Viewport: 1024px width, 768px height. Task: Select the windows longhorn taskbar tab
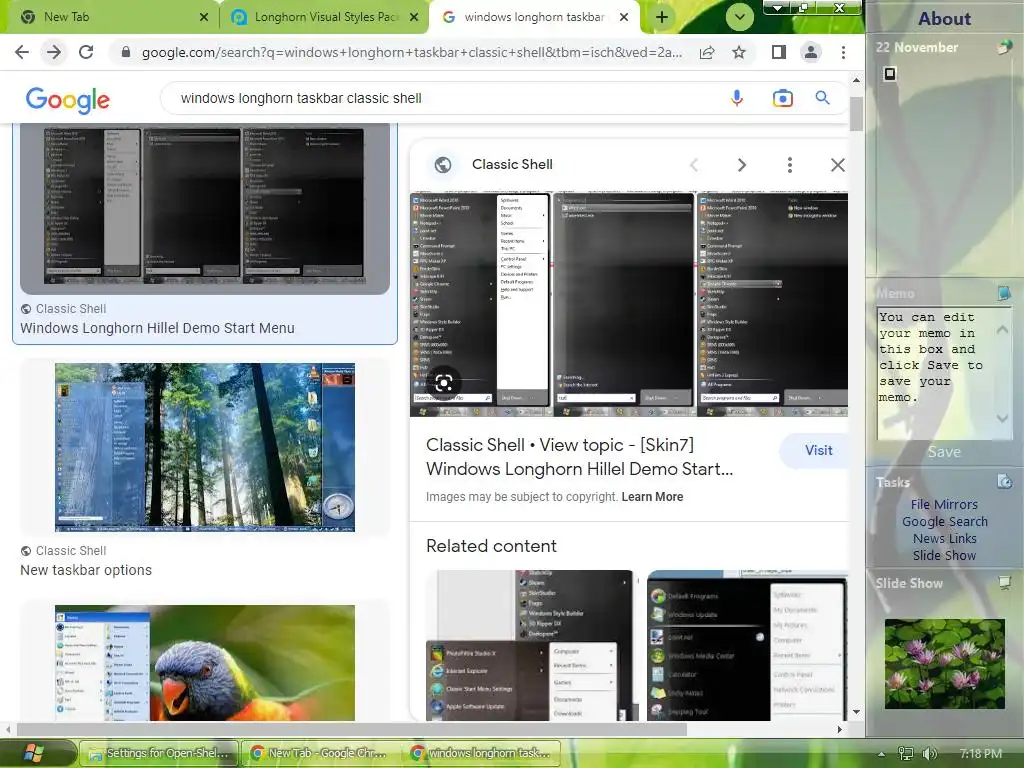pyautogui.click(x=536, y=17)
